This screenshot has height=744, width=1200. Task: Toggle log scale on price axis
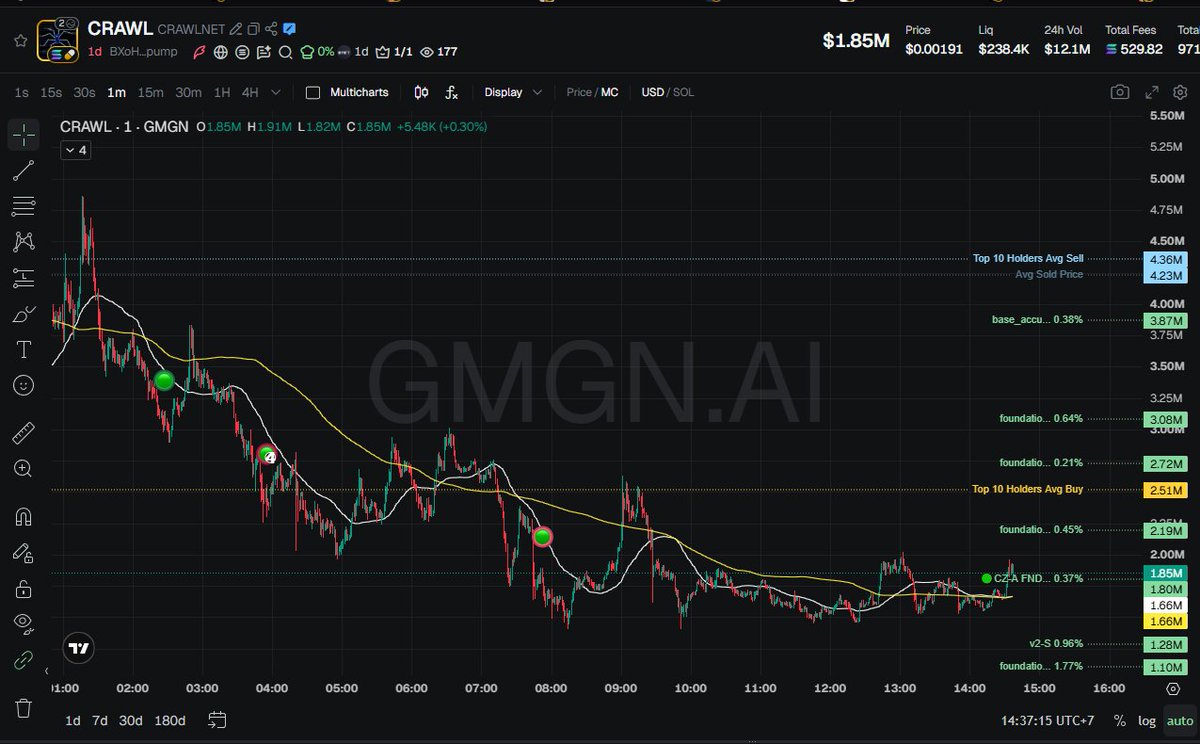coord(1146,720)
